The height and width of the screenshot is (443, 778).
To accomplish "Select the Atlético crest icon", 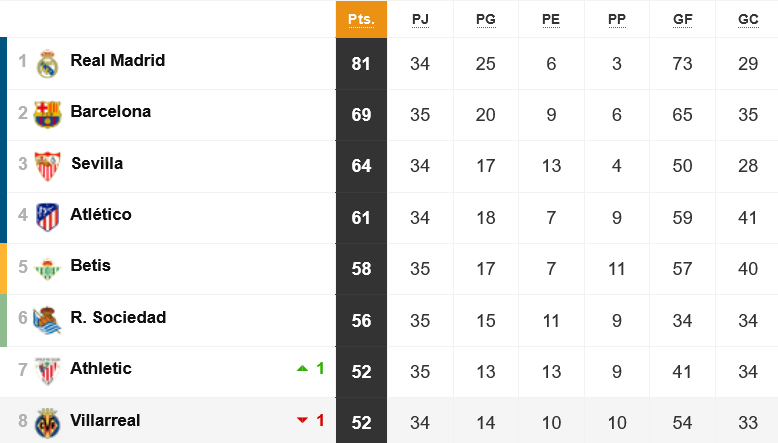I will [48, 217].
